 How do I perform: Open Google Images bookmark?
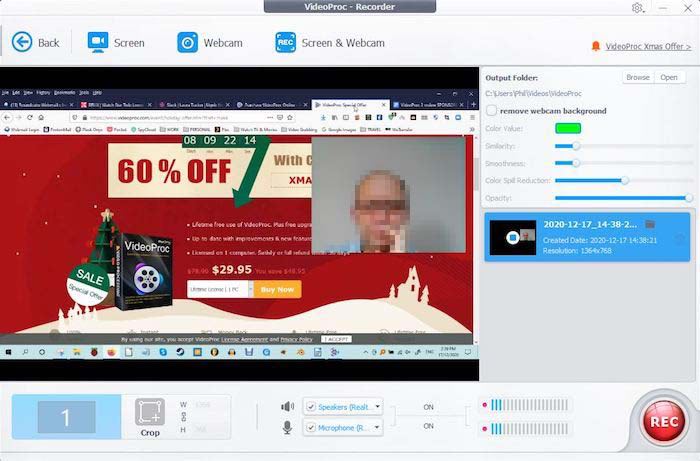339,129
